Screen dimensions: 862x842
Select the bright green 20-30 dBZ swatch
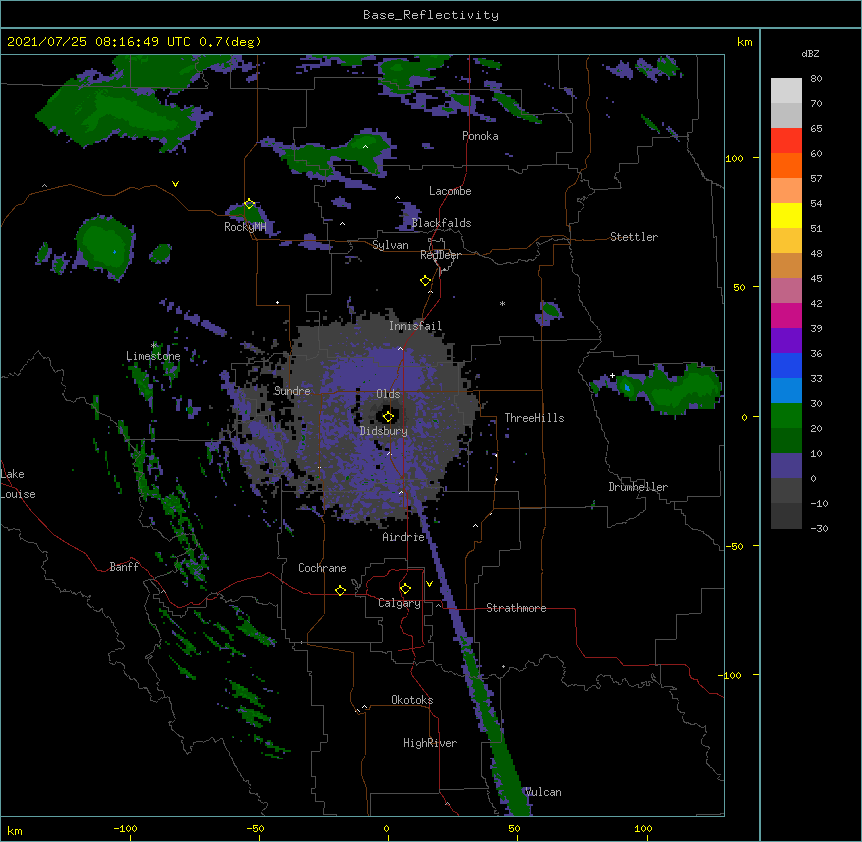click(786, 416)
